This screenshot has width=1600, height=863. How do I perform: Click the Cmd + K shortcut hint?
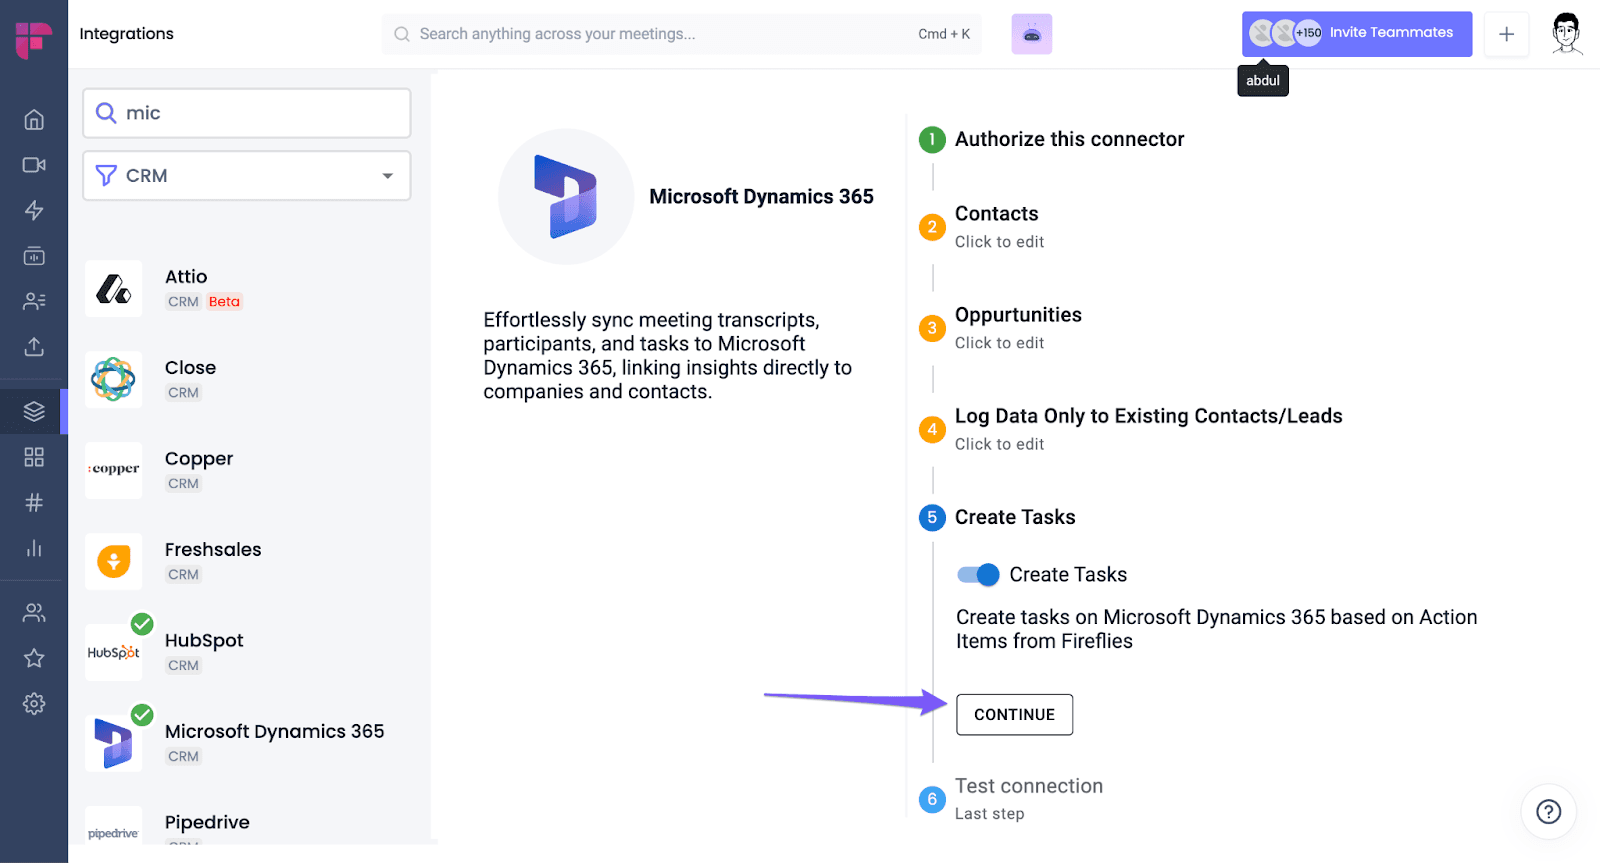click(944, 34)
